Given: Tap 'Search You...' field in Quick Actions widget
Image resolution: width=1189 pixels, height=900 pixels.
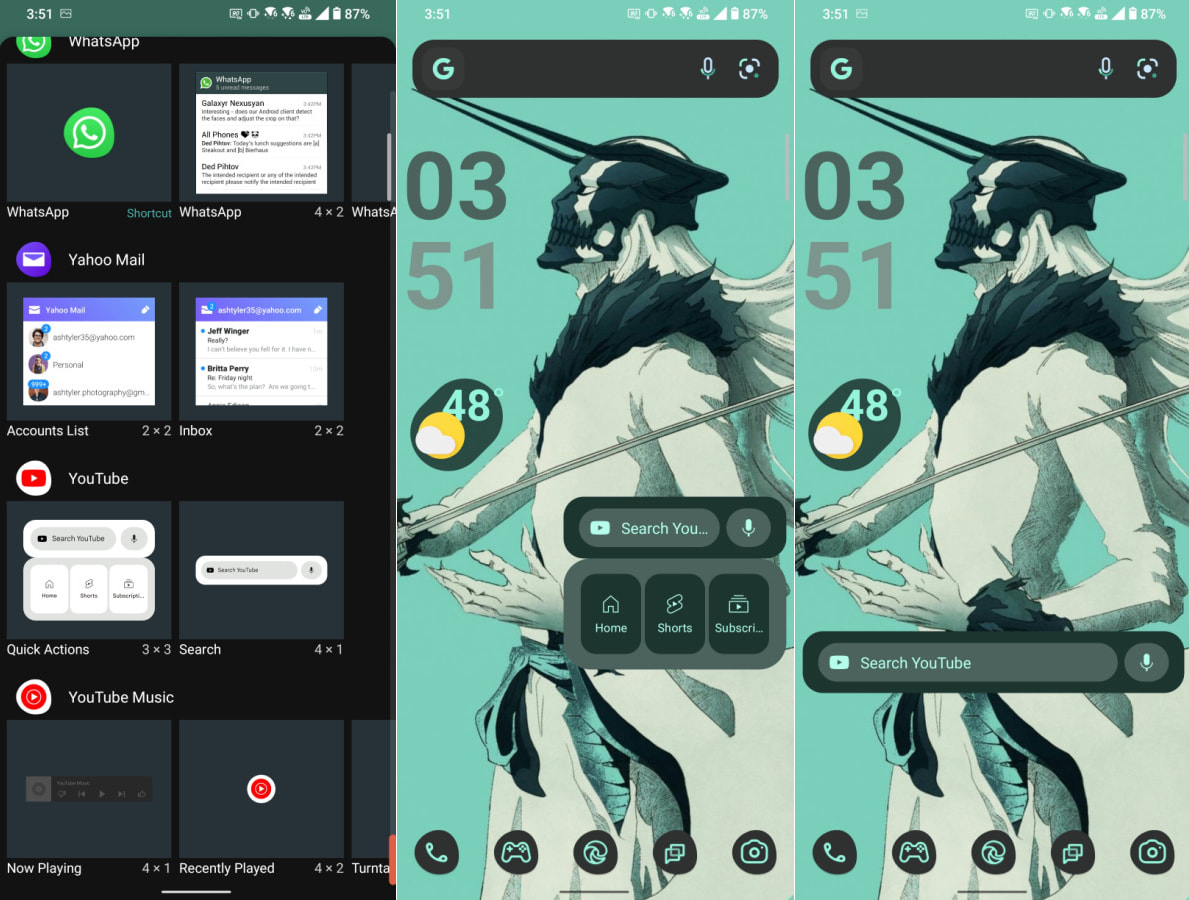Looking at the screenshot, I should pyautogui.click(x=650, y=528).
